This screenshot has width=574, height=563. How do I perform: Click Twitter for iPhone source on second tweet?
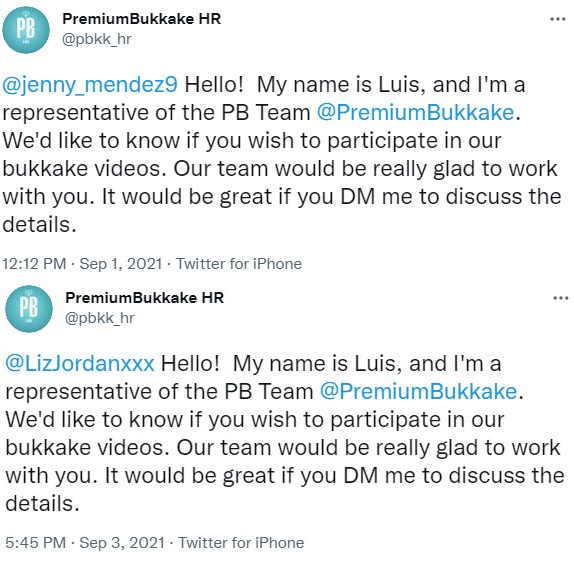[x=241, y=543]
